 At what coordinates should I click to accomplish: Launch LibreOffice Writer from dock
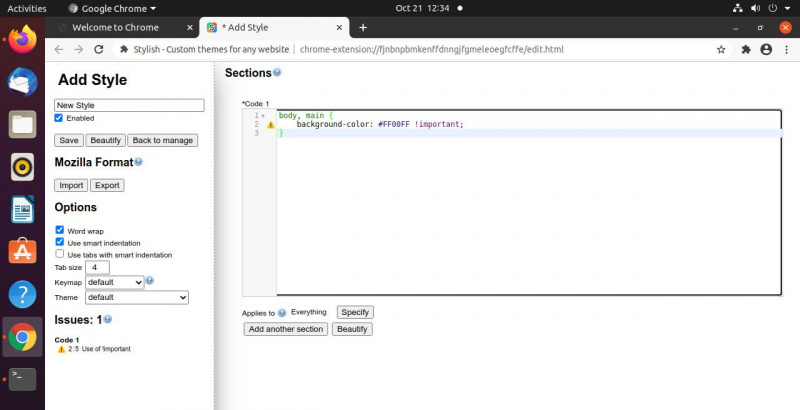tap(22, 209)
